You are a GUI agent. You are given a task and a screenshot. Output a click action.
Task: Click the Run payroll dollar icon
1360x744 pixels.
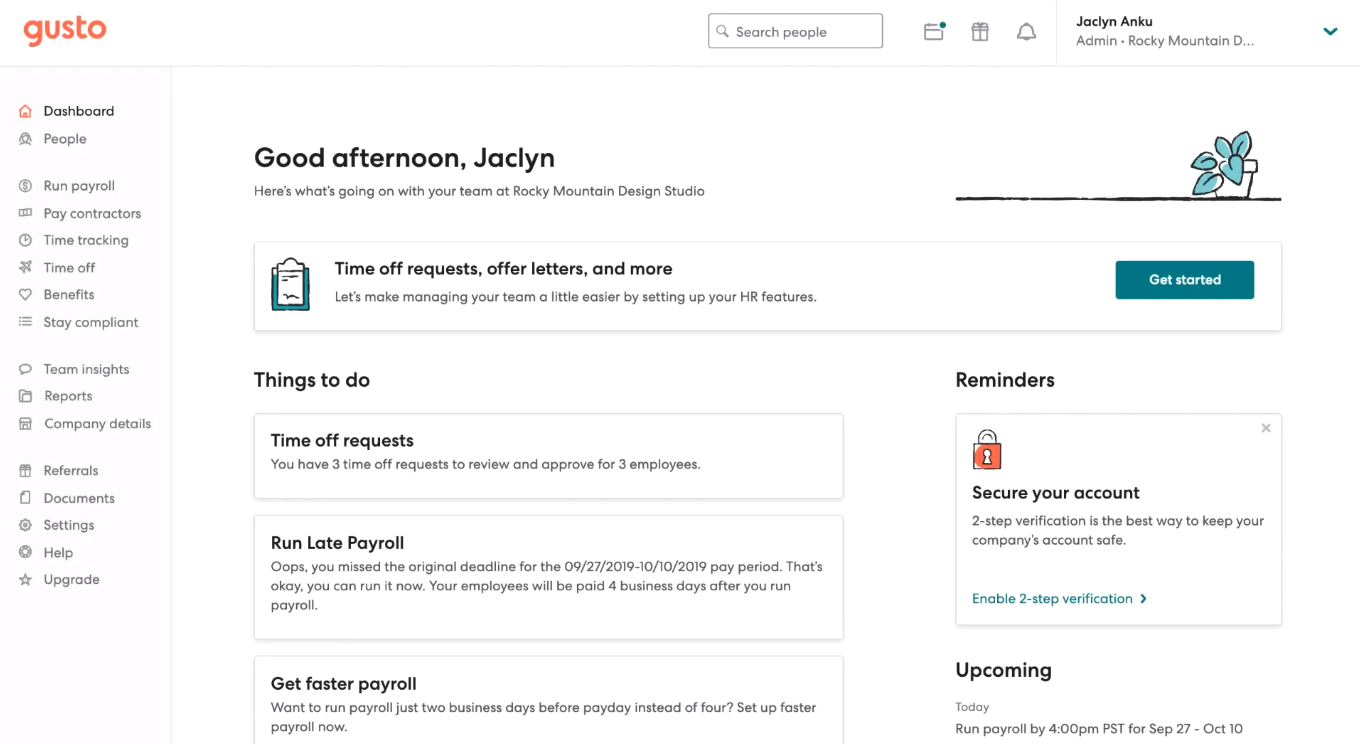pyautogui.click(x=26, y=186)
